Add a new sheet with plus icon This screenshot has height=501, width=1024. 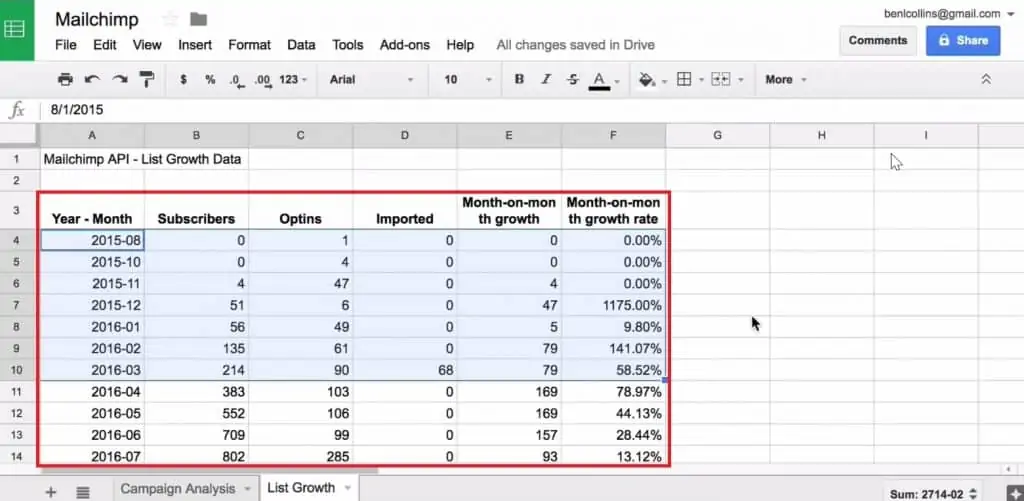coord(50,491)
